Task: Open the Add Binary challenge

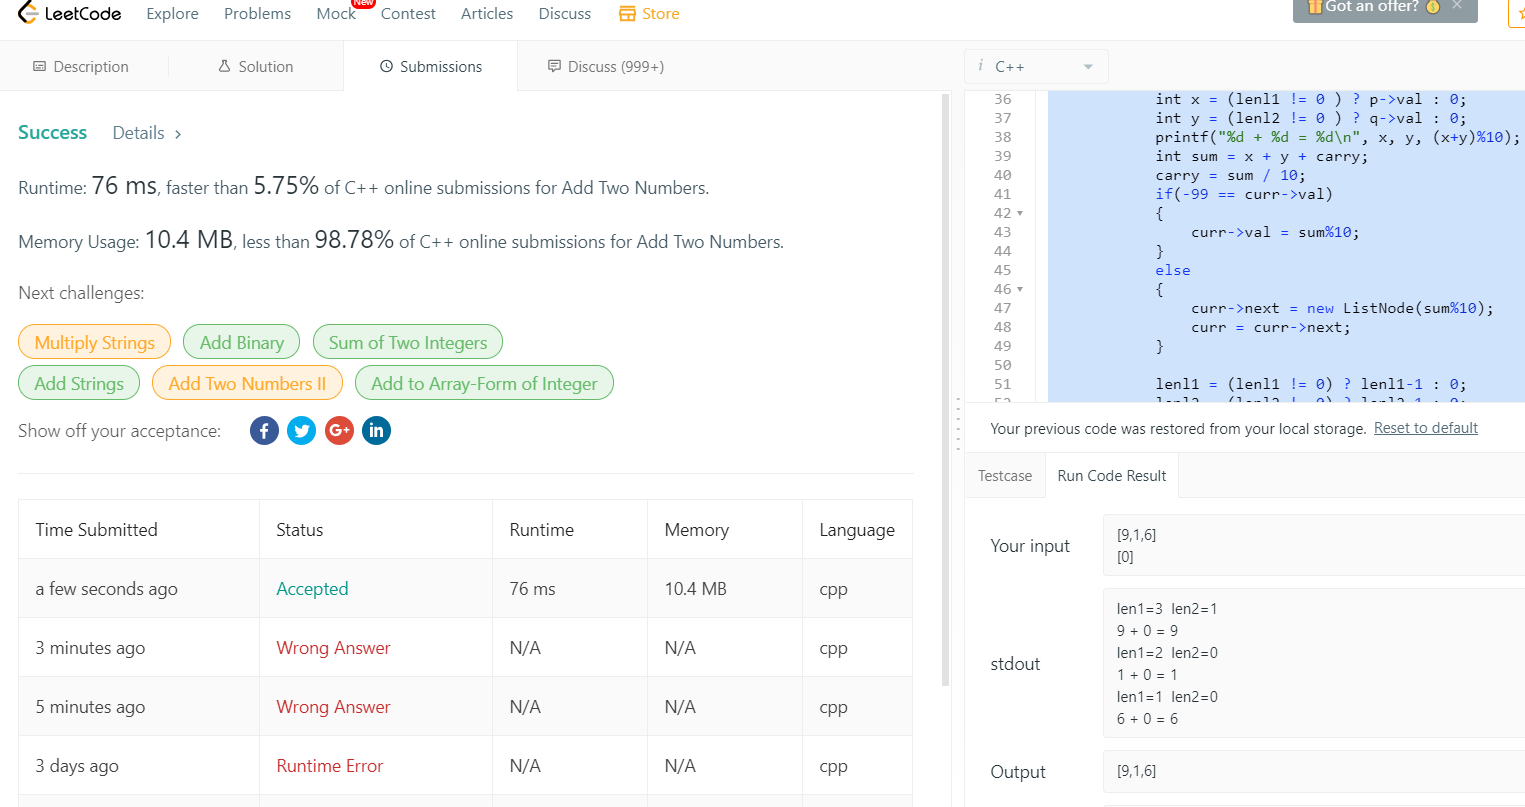Action: [241, 342]
